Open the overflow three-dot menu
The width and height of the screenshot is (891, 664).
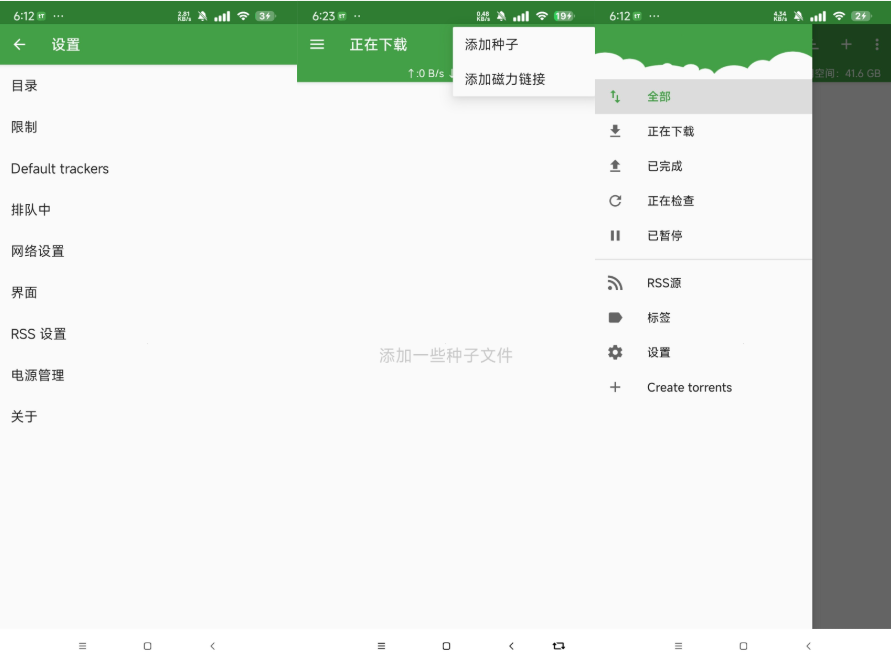[x=878, y=45]
